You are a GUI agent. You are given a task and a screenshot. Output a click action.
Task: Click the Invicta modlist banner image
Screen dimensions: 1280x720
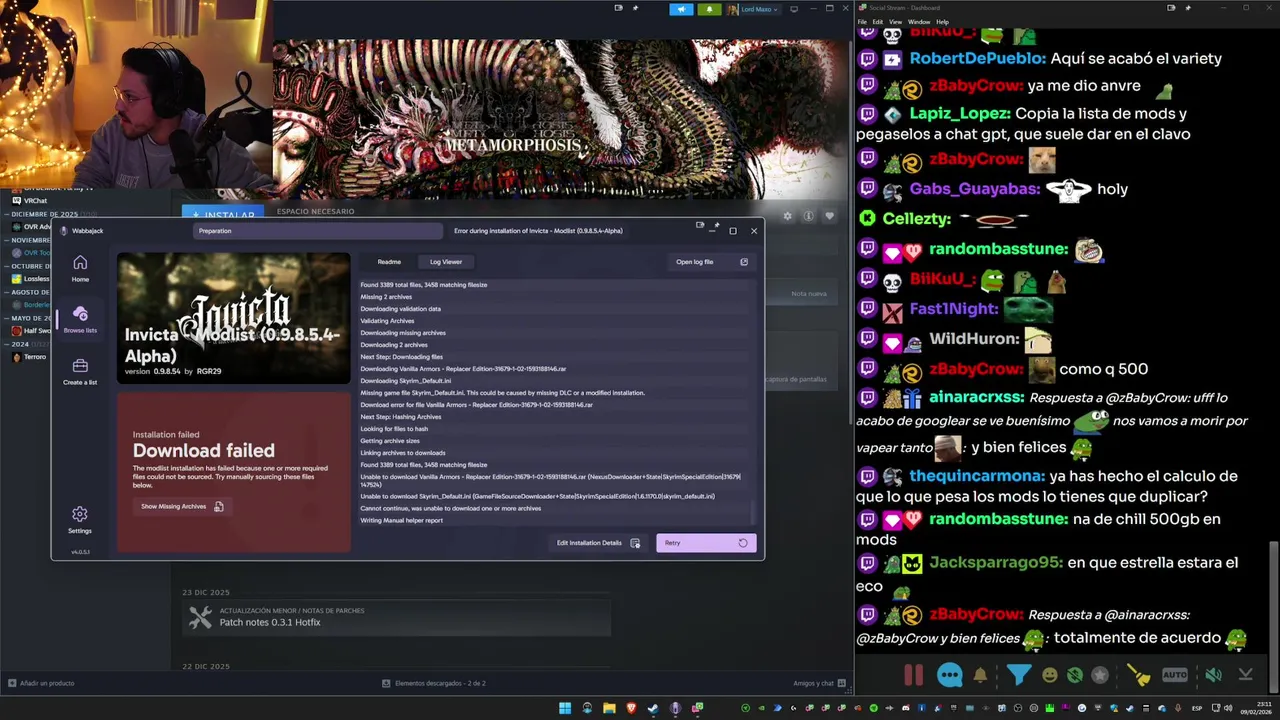pos(234,318)
